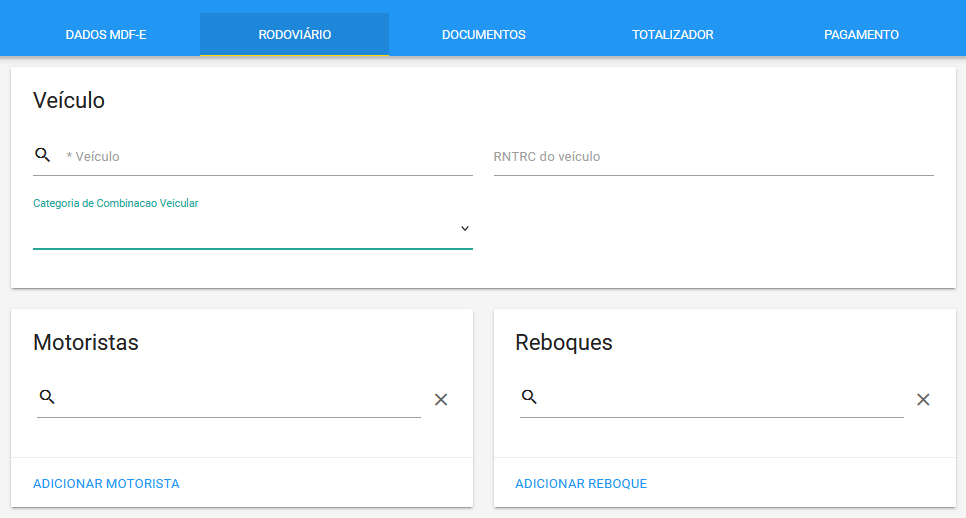Image resolution: width=966 pixels, height=518 pixels.
Task: Click the Veículo section heading
Action: point(69,100)
